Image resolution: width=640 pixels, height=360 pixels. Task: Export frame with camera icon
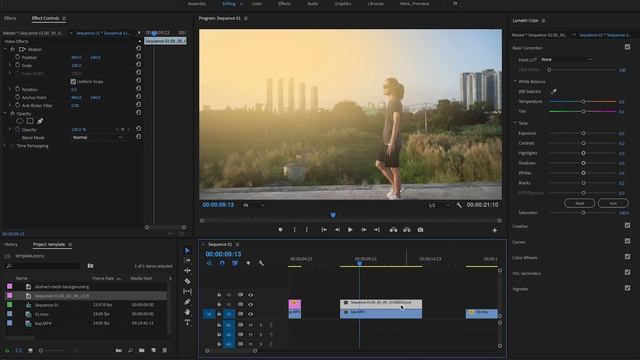click(x=420, y=230)
